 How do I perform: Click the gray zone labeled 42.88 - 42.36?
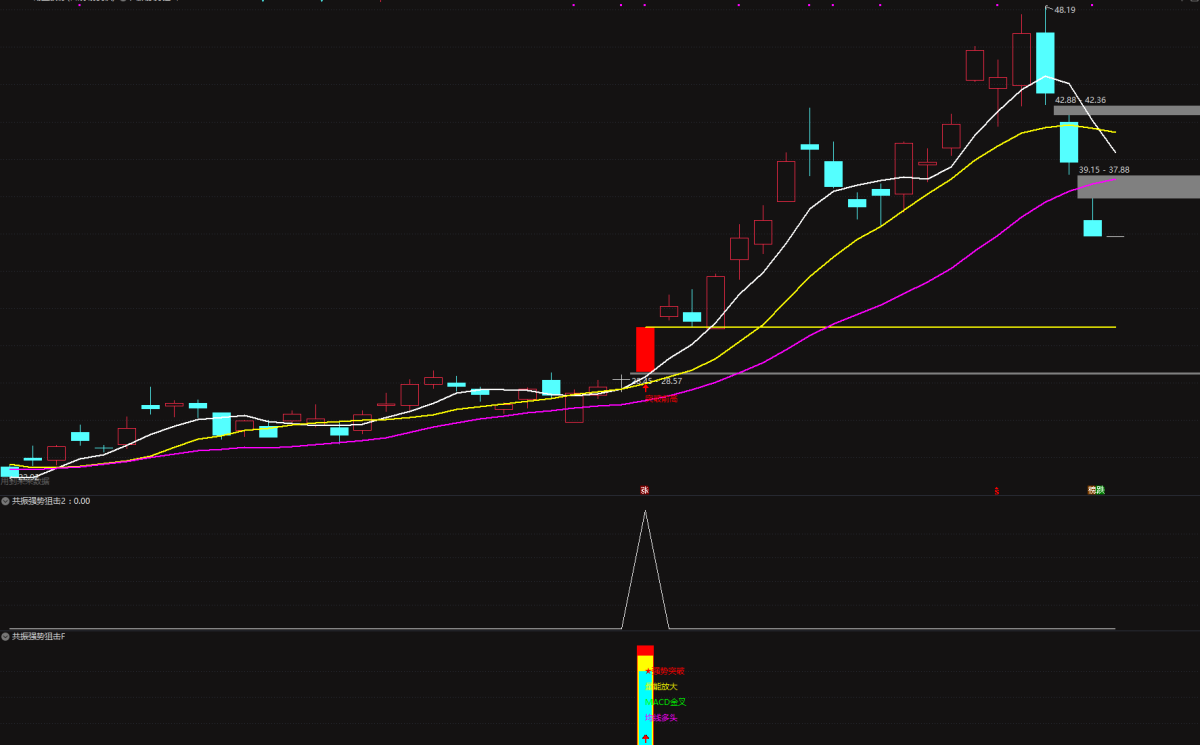point(1126,110)
